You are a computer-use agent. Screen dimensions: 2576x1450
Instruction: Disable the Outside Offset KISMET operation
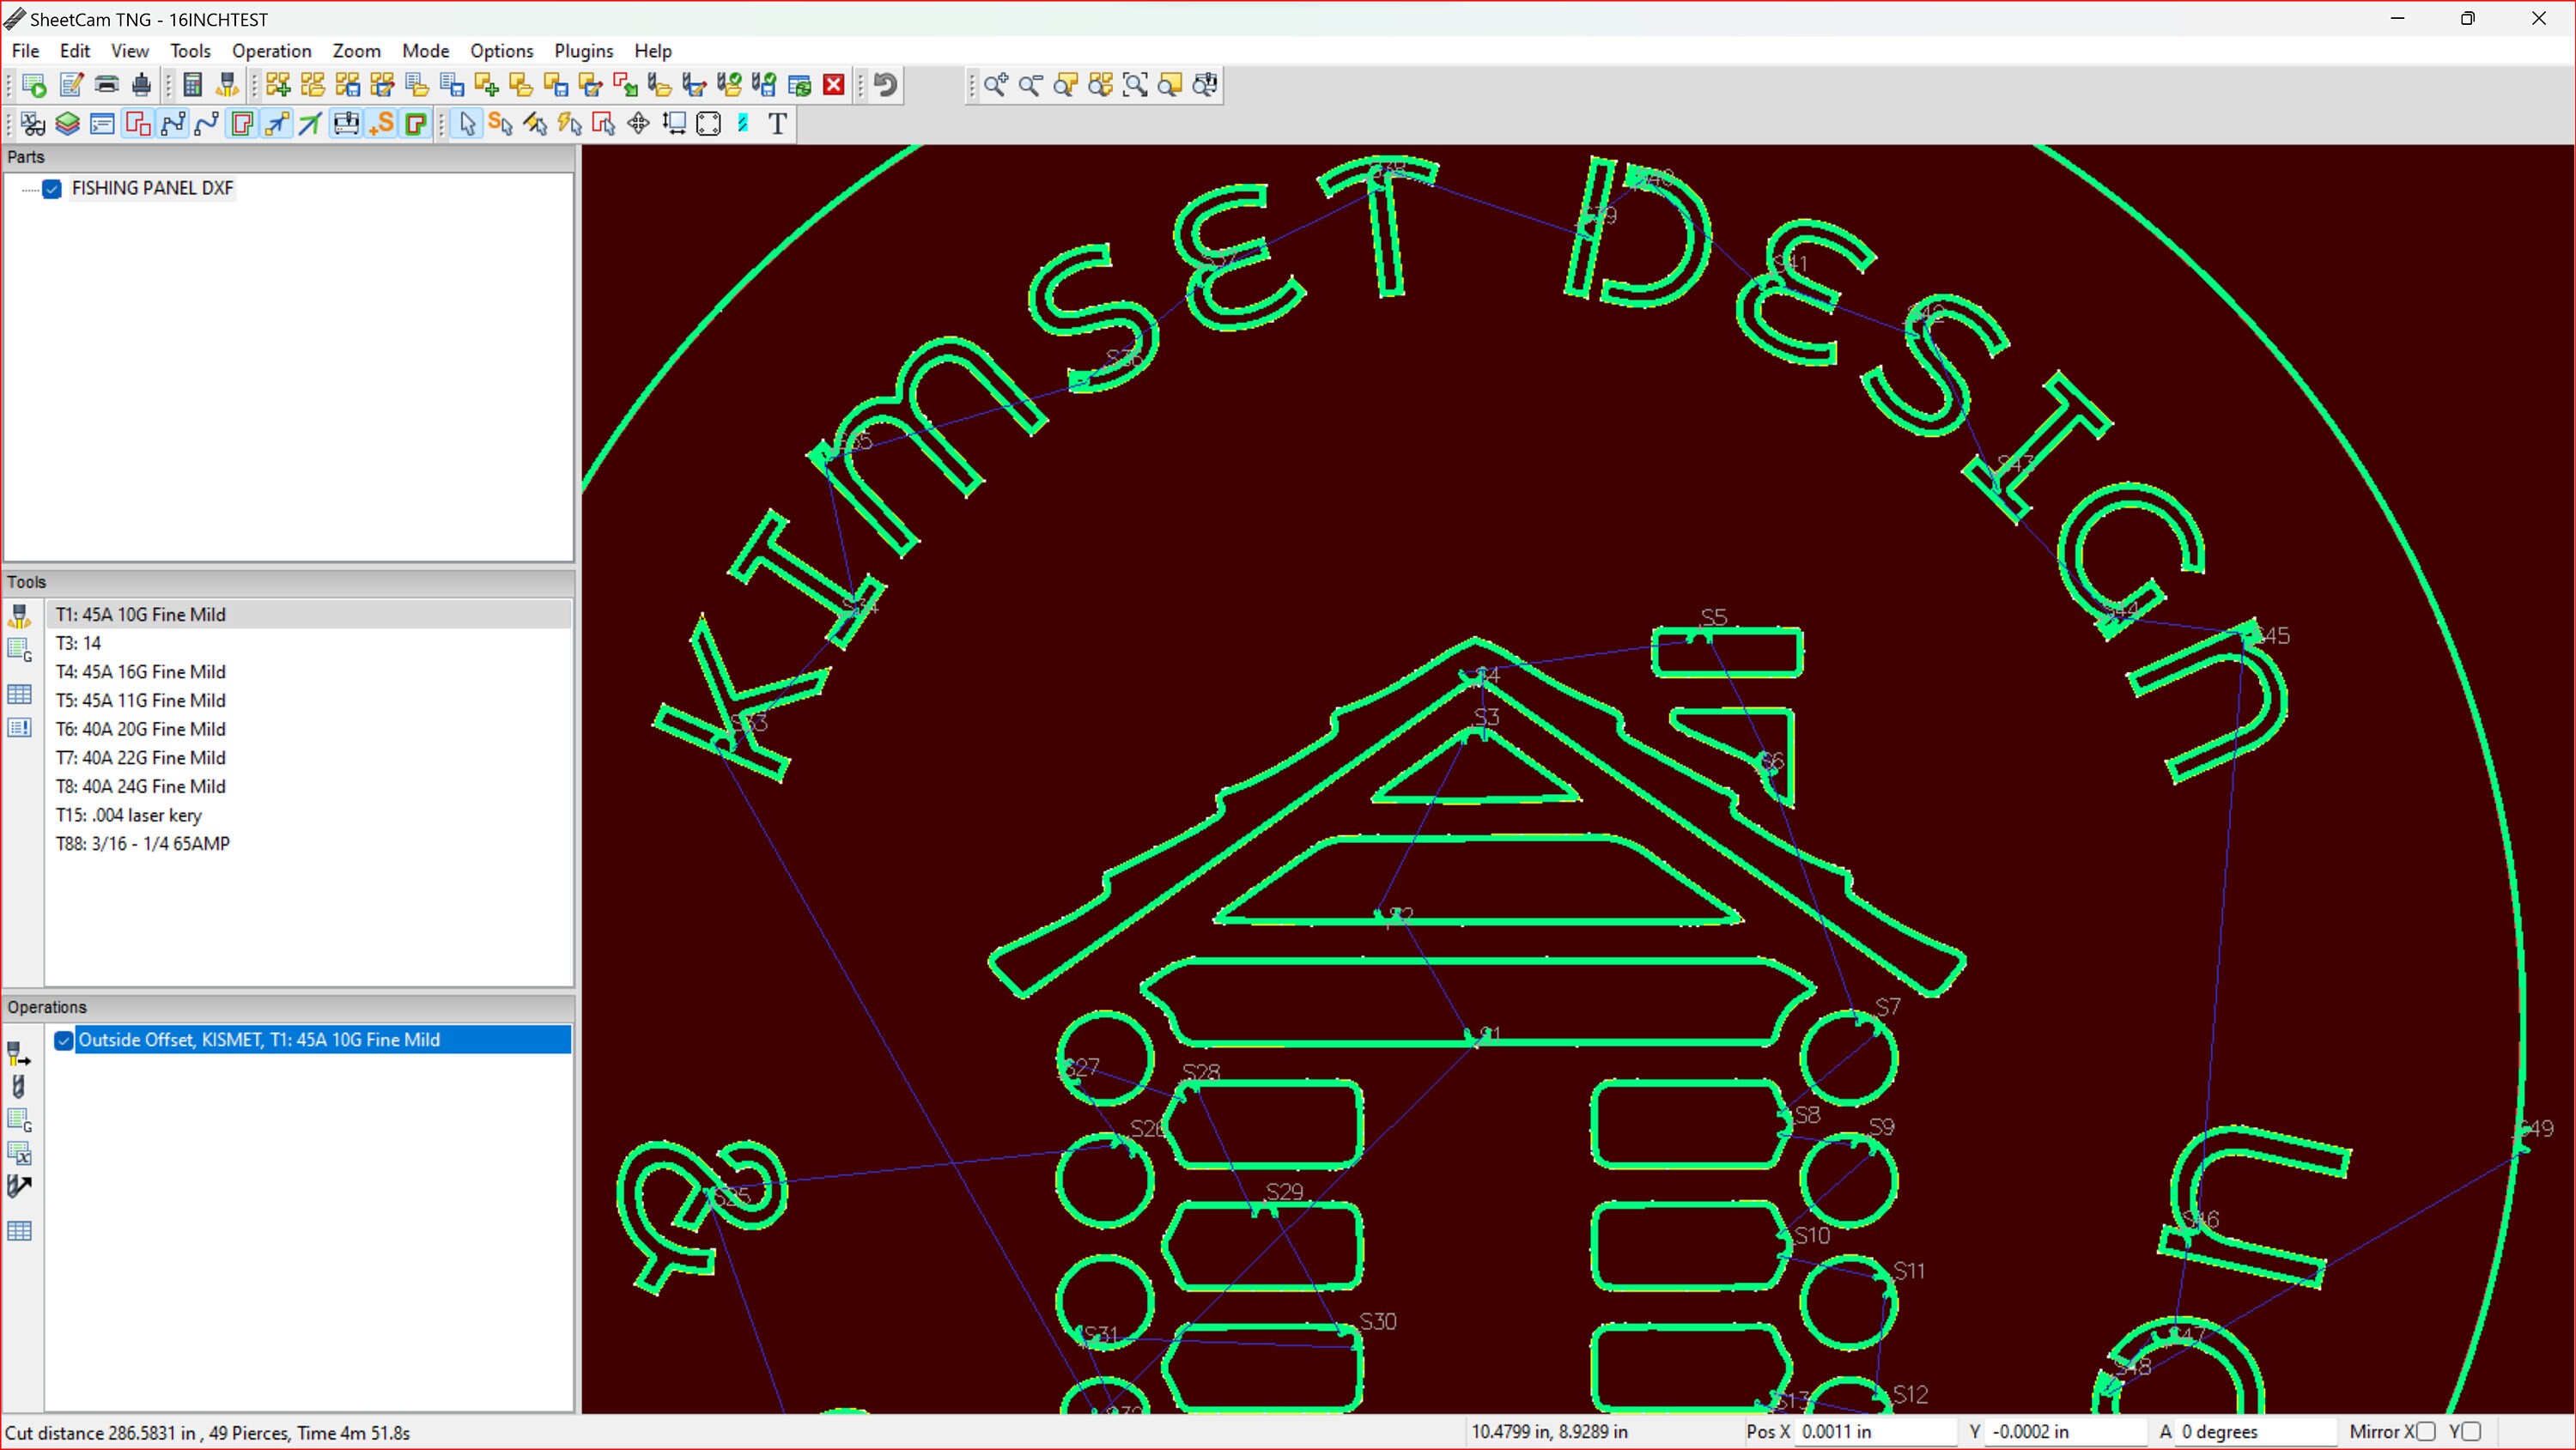click(63, 1040)
